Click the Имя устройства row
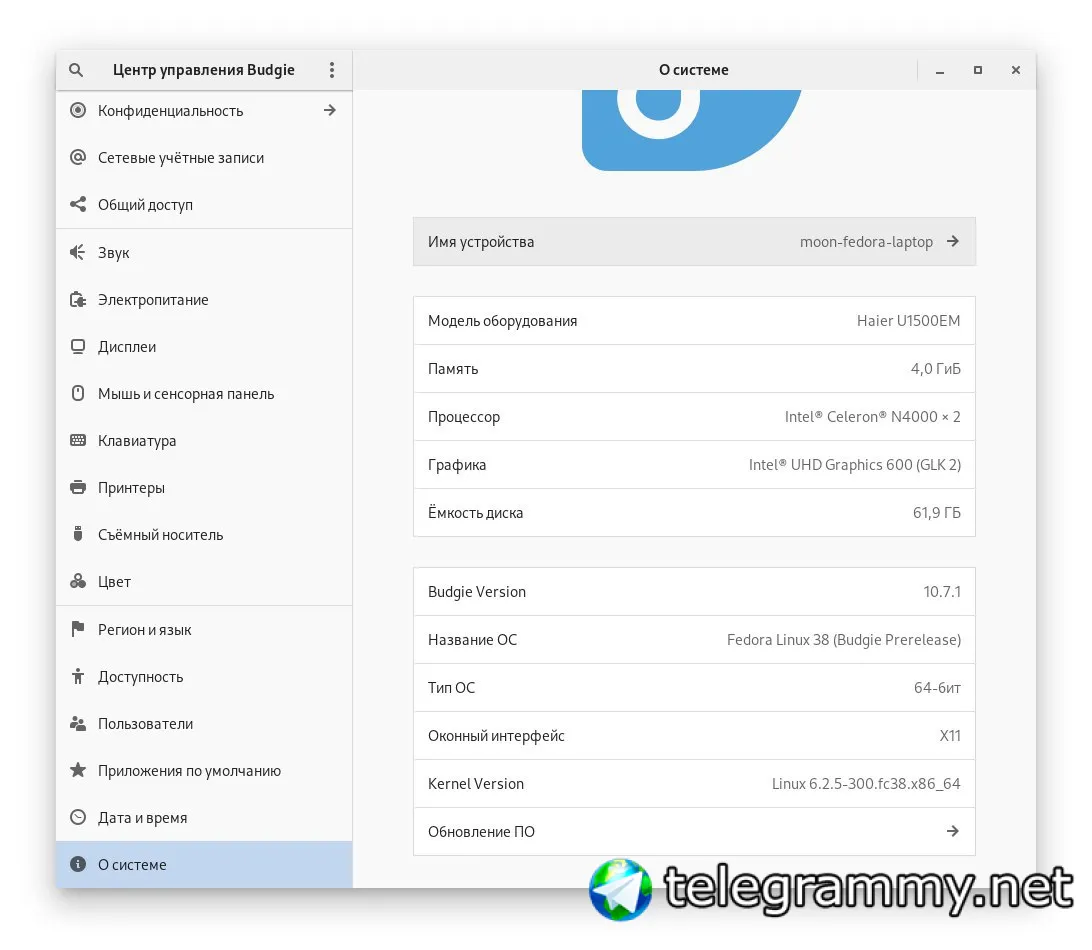1092x950 pixels. click(x=694, y=242)
